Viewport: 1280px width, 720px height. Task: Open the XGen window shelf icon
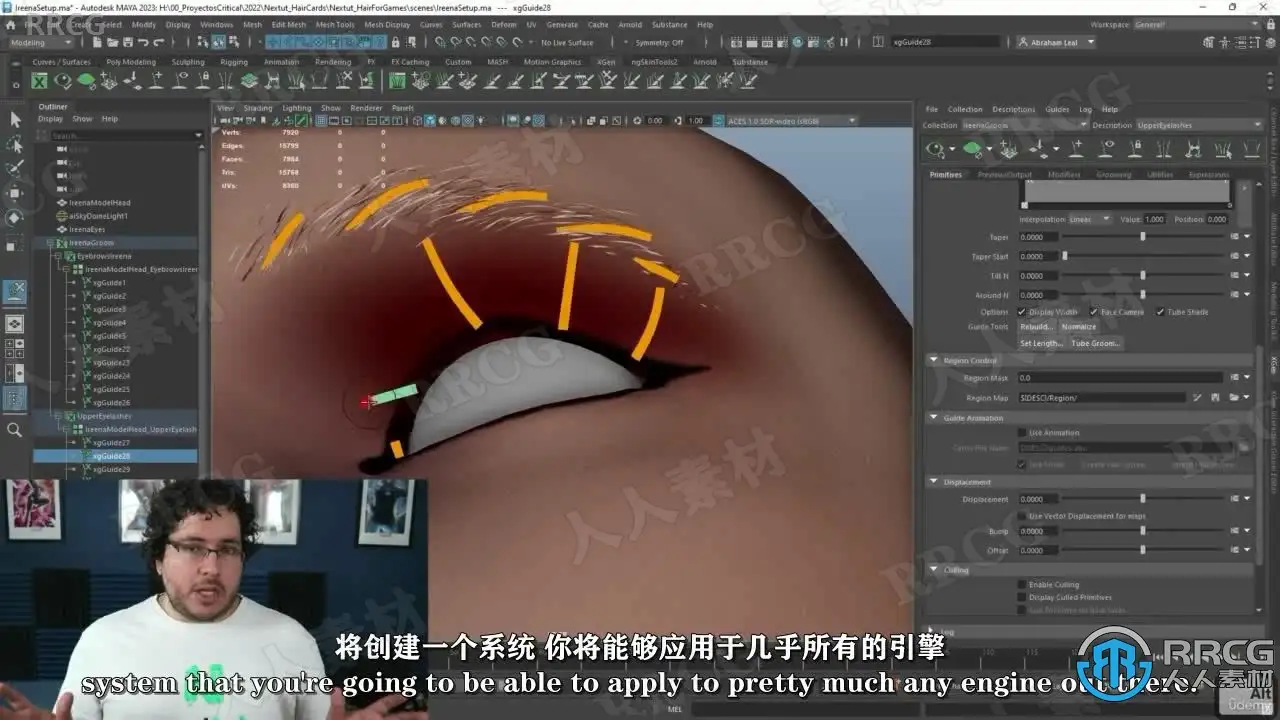coord(40,81)
